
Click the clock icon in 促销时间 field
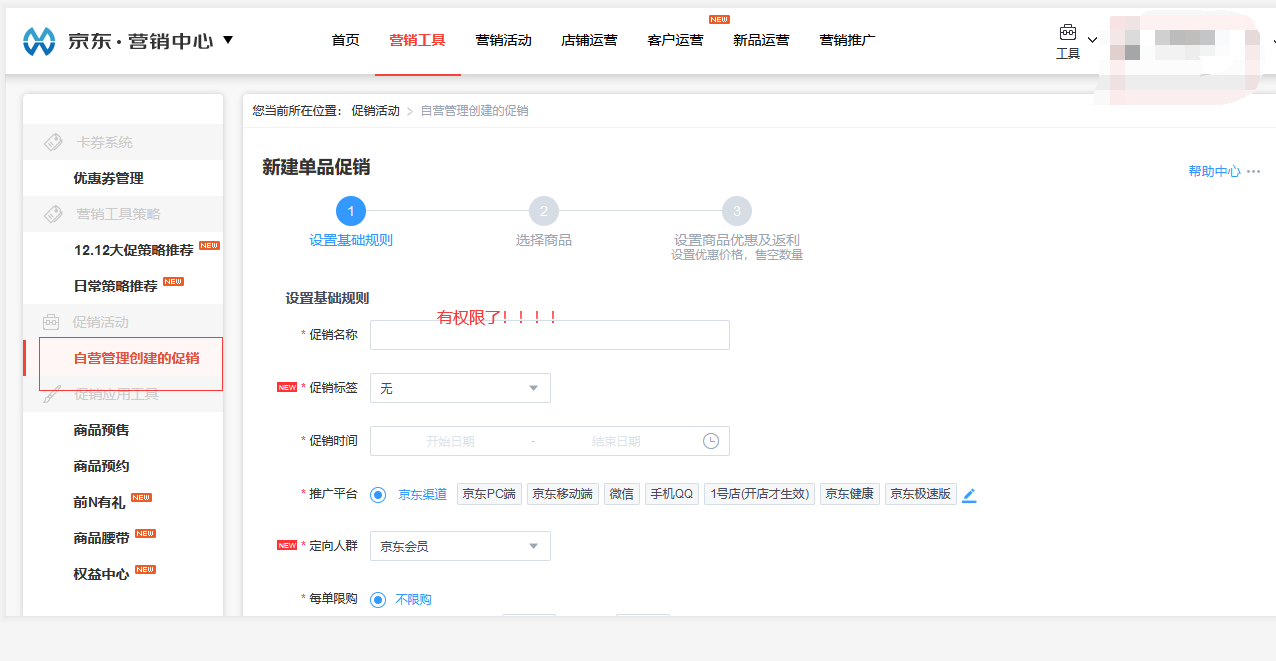710,441
